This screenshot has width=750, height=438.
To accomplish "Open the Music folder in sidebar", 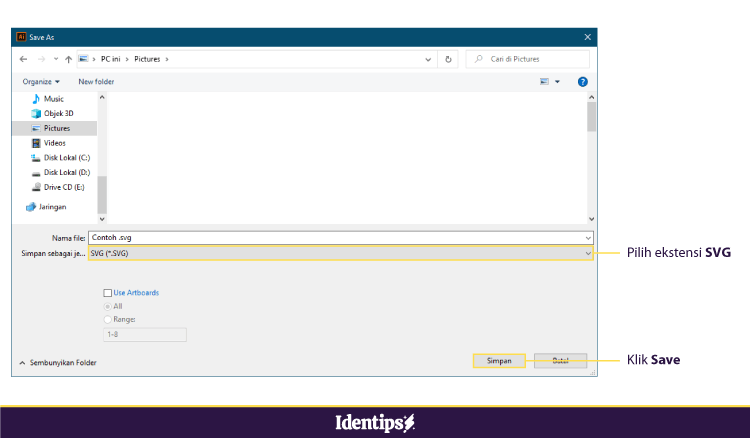I will 52,99.
